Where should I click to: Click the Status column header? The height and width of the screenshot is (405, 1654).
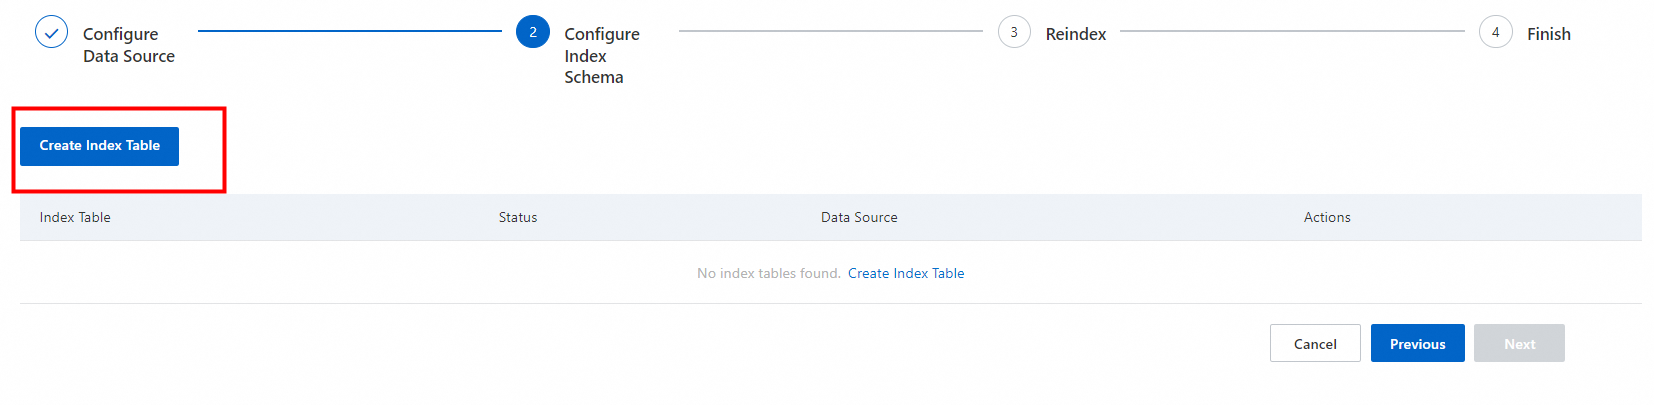[x=518, y=217]
